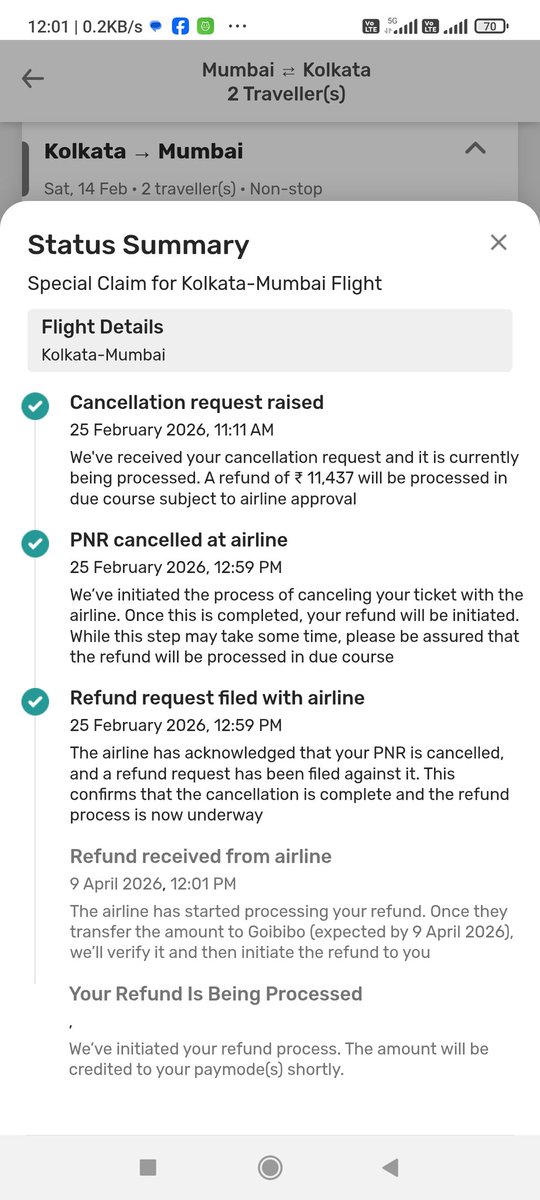
Task: Close the Status Summary sheet
Action: point(498,242)
